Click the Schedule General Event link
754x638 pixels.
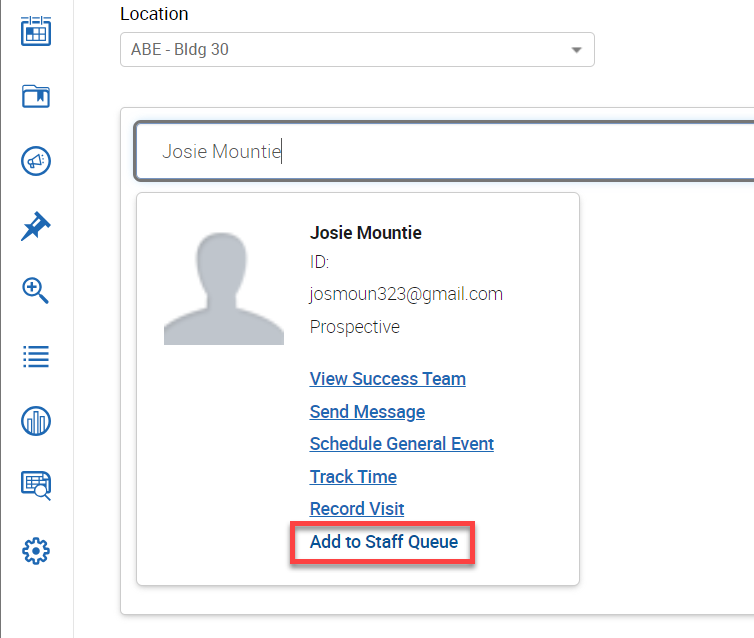coord(402,444)
